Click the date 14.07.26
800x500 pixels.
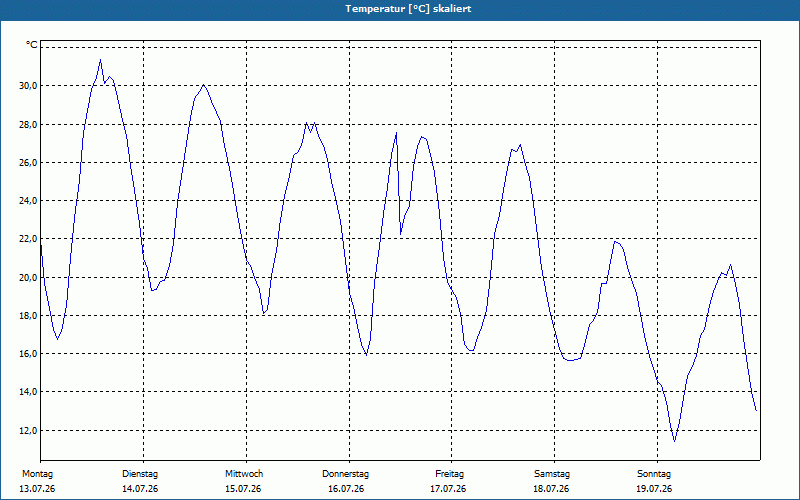[140, 489]
